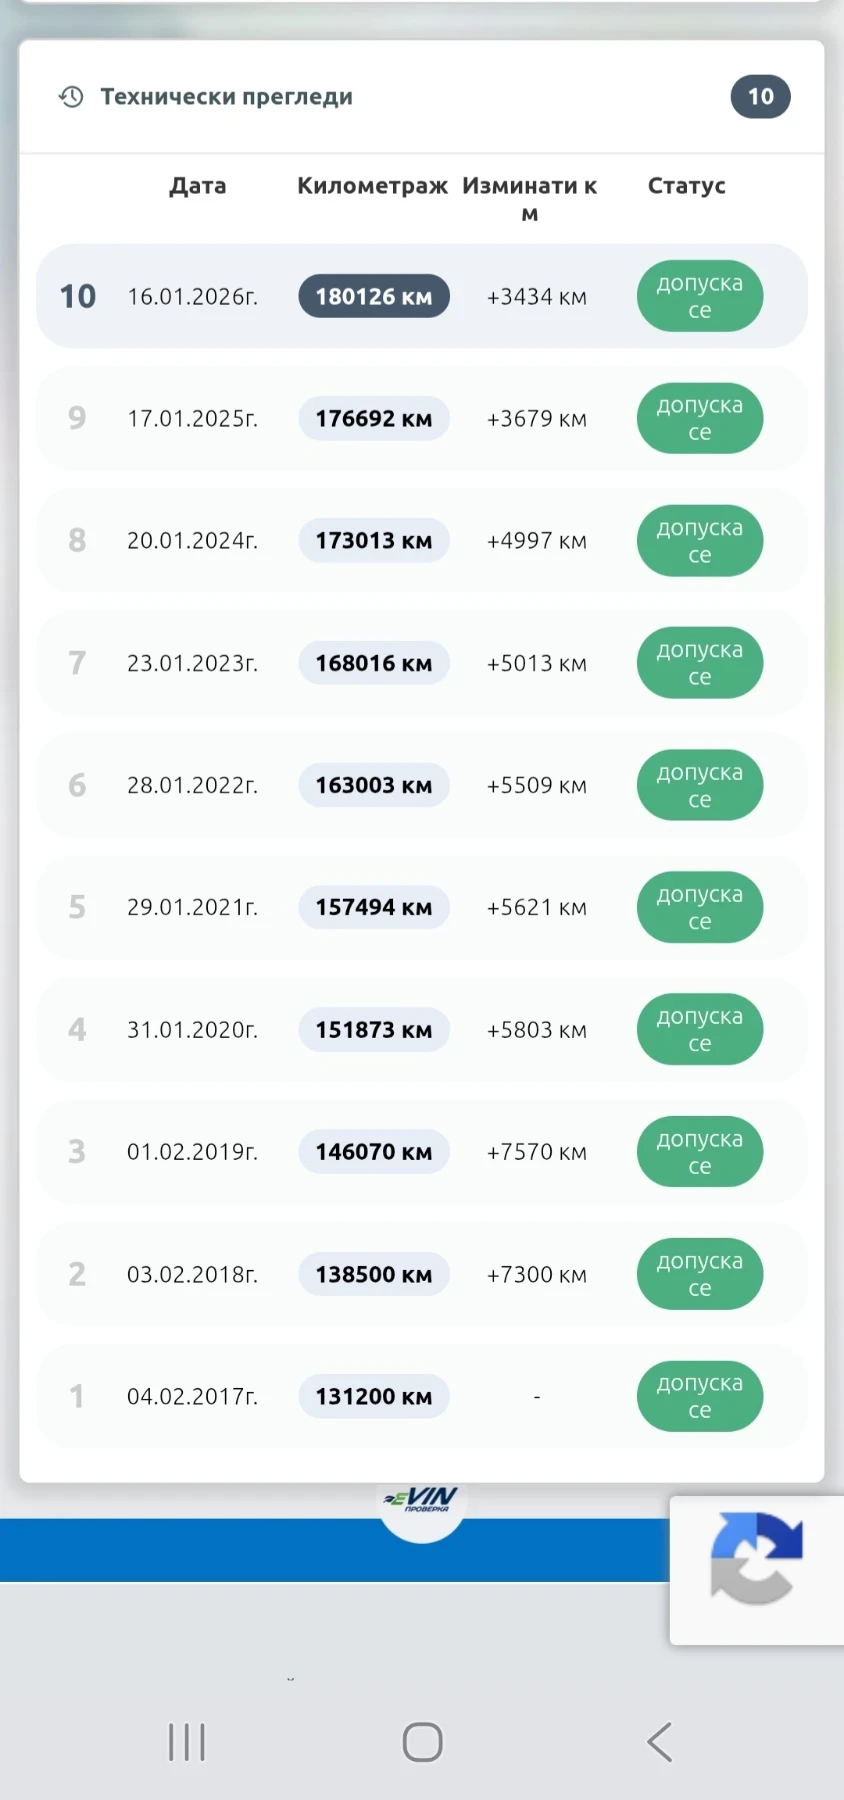Screen dimensions: 844x1800
Task: Tap the допуска се status for 16.01.2026
Action: 699,297
